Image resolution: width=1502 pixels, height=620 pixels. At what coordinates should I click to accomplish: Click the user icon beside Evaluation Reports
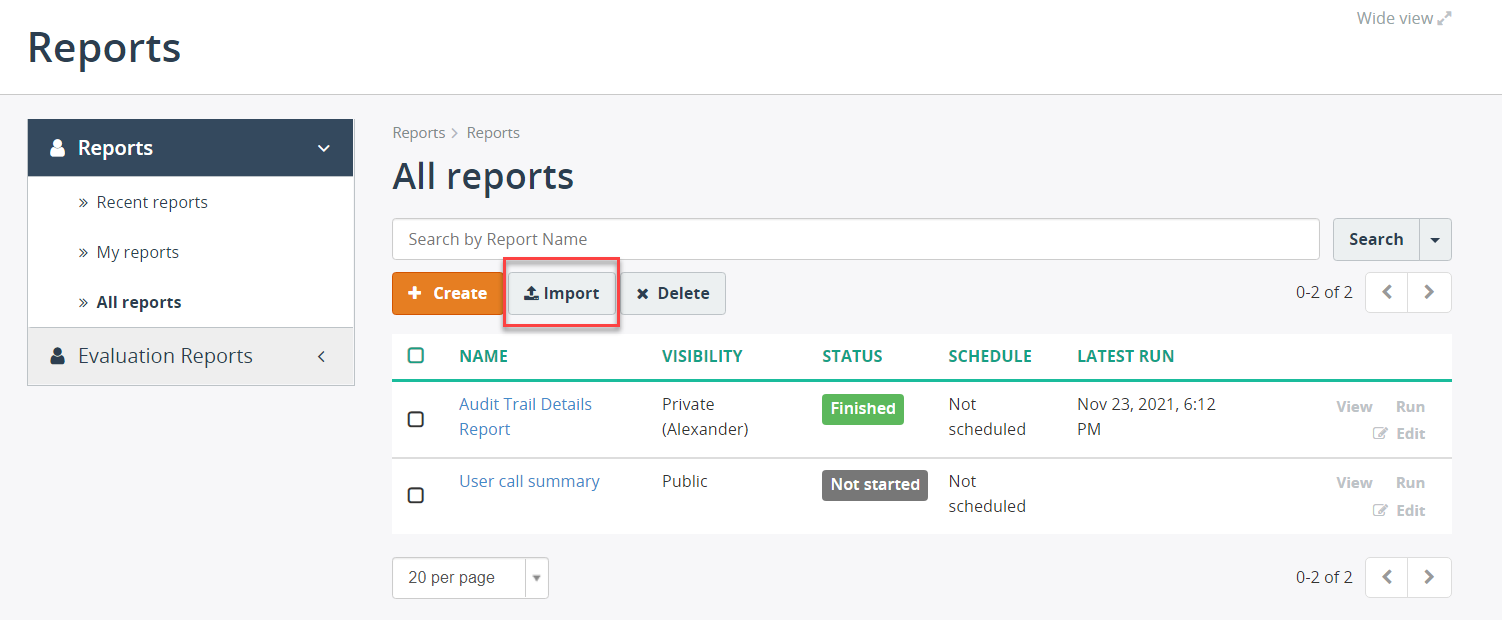point(57,356)
